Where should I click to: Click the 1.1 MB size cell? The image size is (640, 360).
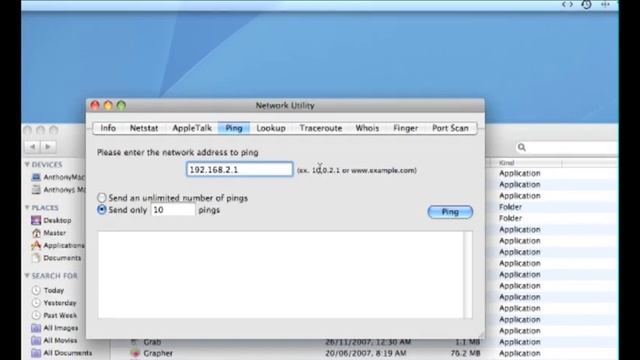point(467,342)
